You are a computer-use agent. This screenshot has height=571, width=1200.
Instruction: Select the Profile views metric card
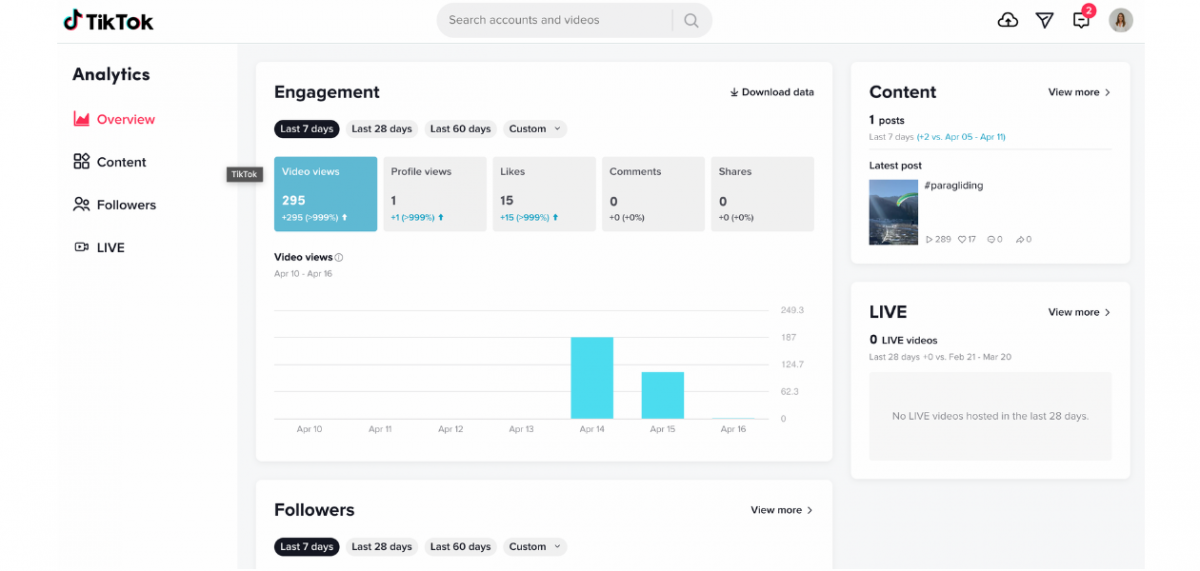point(435,194)
